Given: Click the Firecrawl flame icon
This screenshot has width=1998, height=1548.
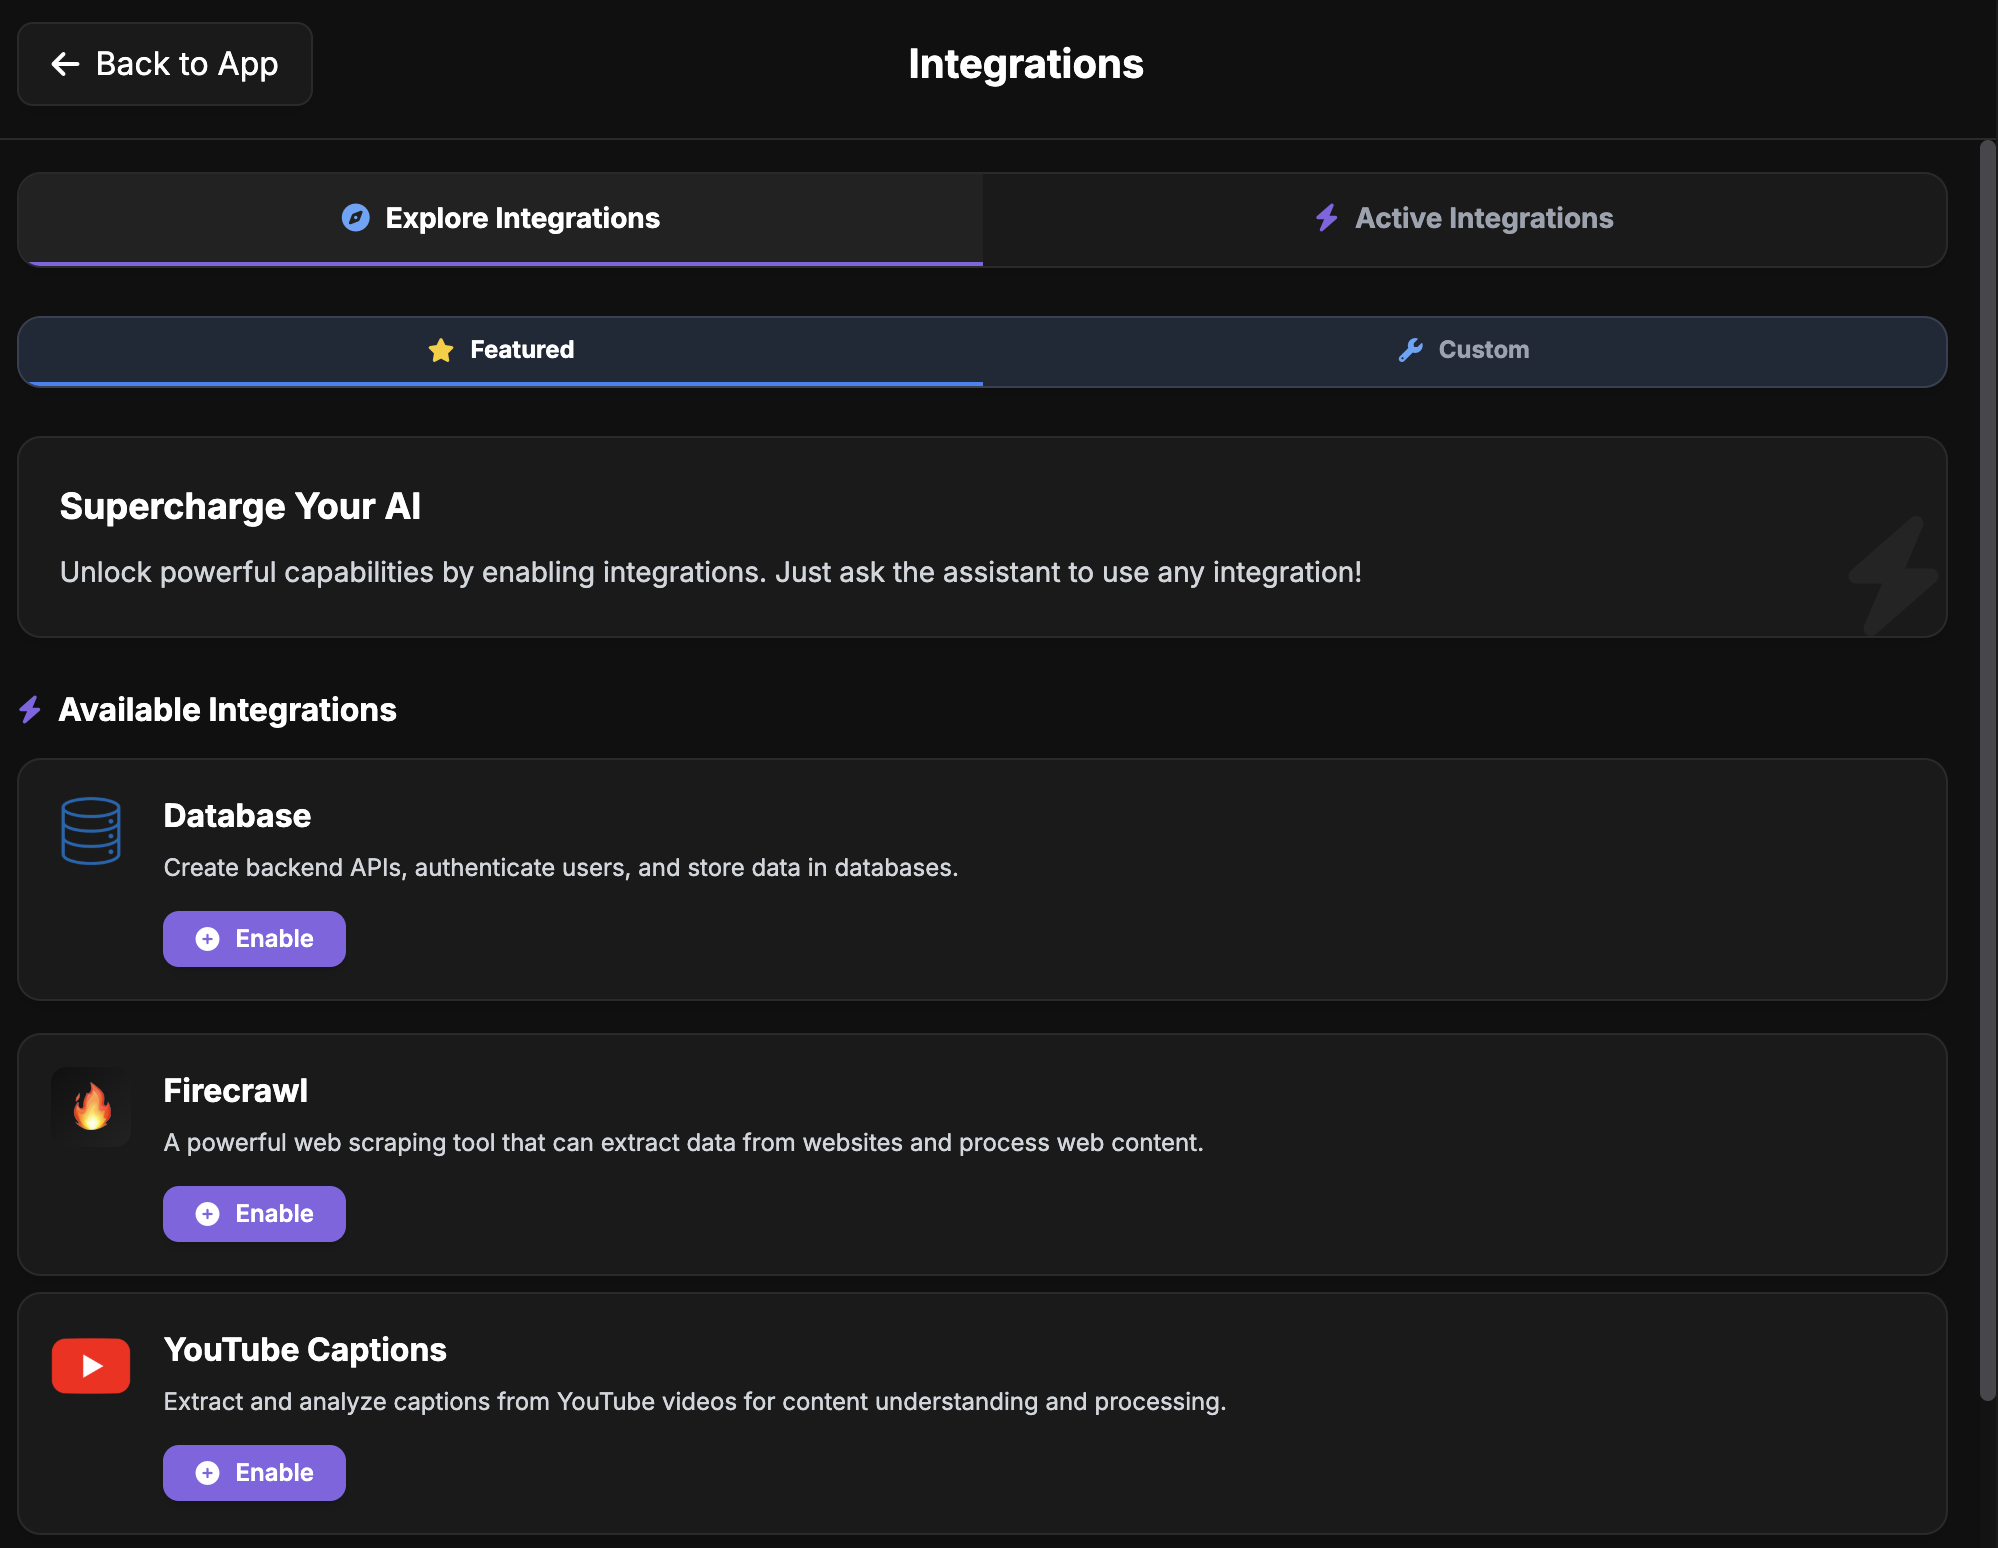Looking at the screenshot, I should pos(91,1107).
